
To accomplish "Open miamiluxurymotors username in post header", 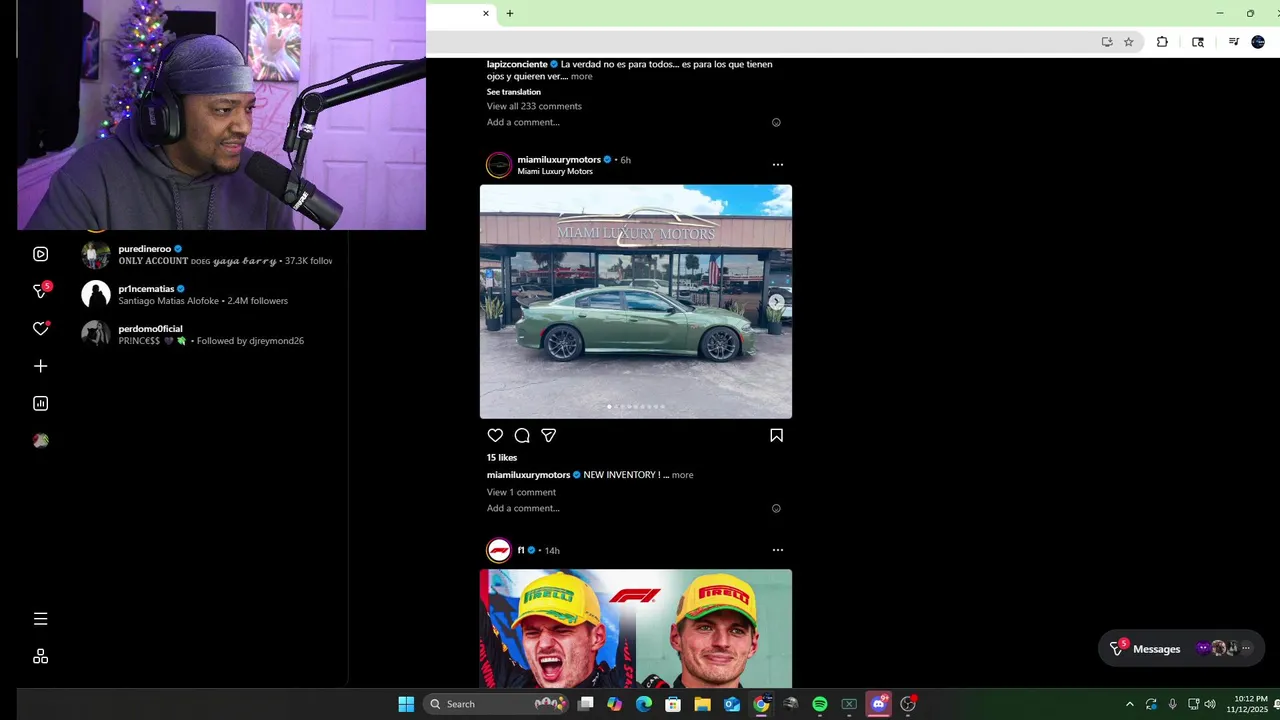I will (x=559, y=160).
